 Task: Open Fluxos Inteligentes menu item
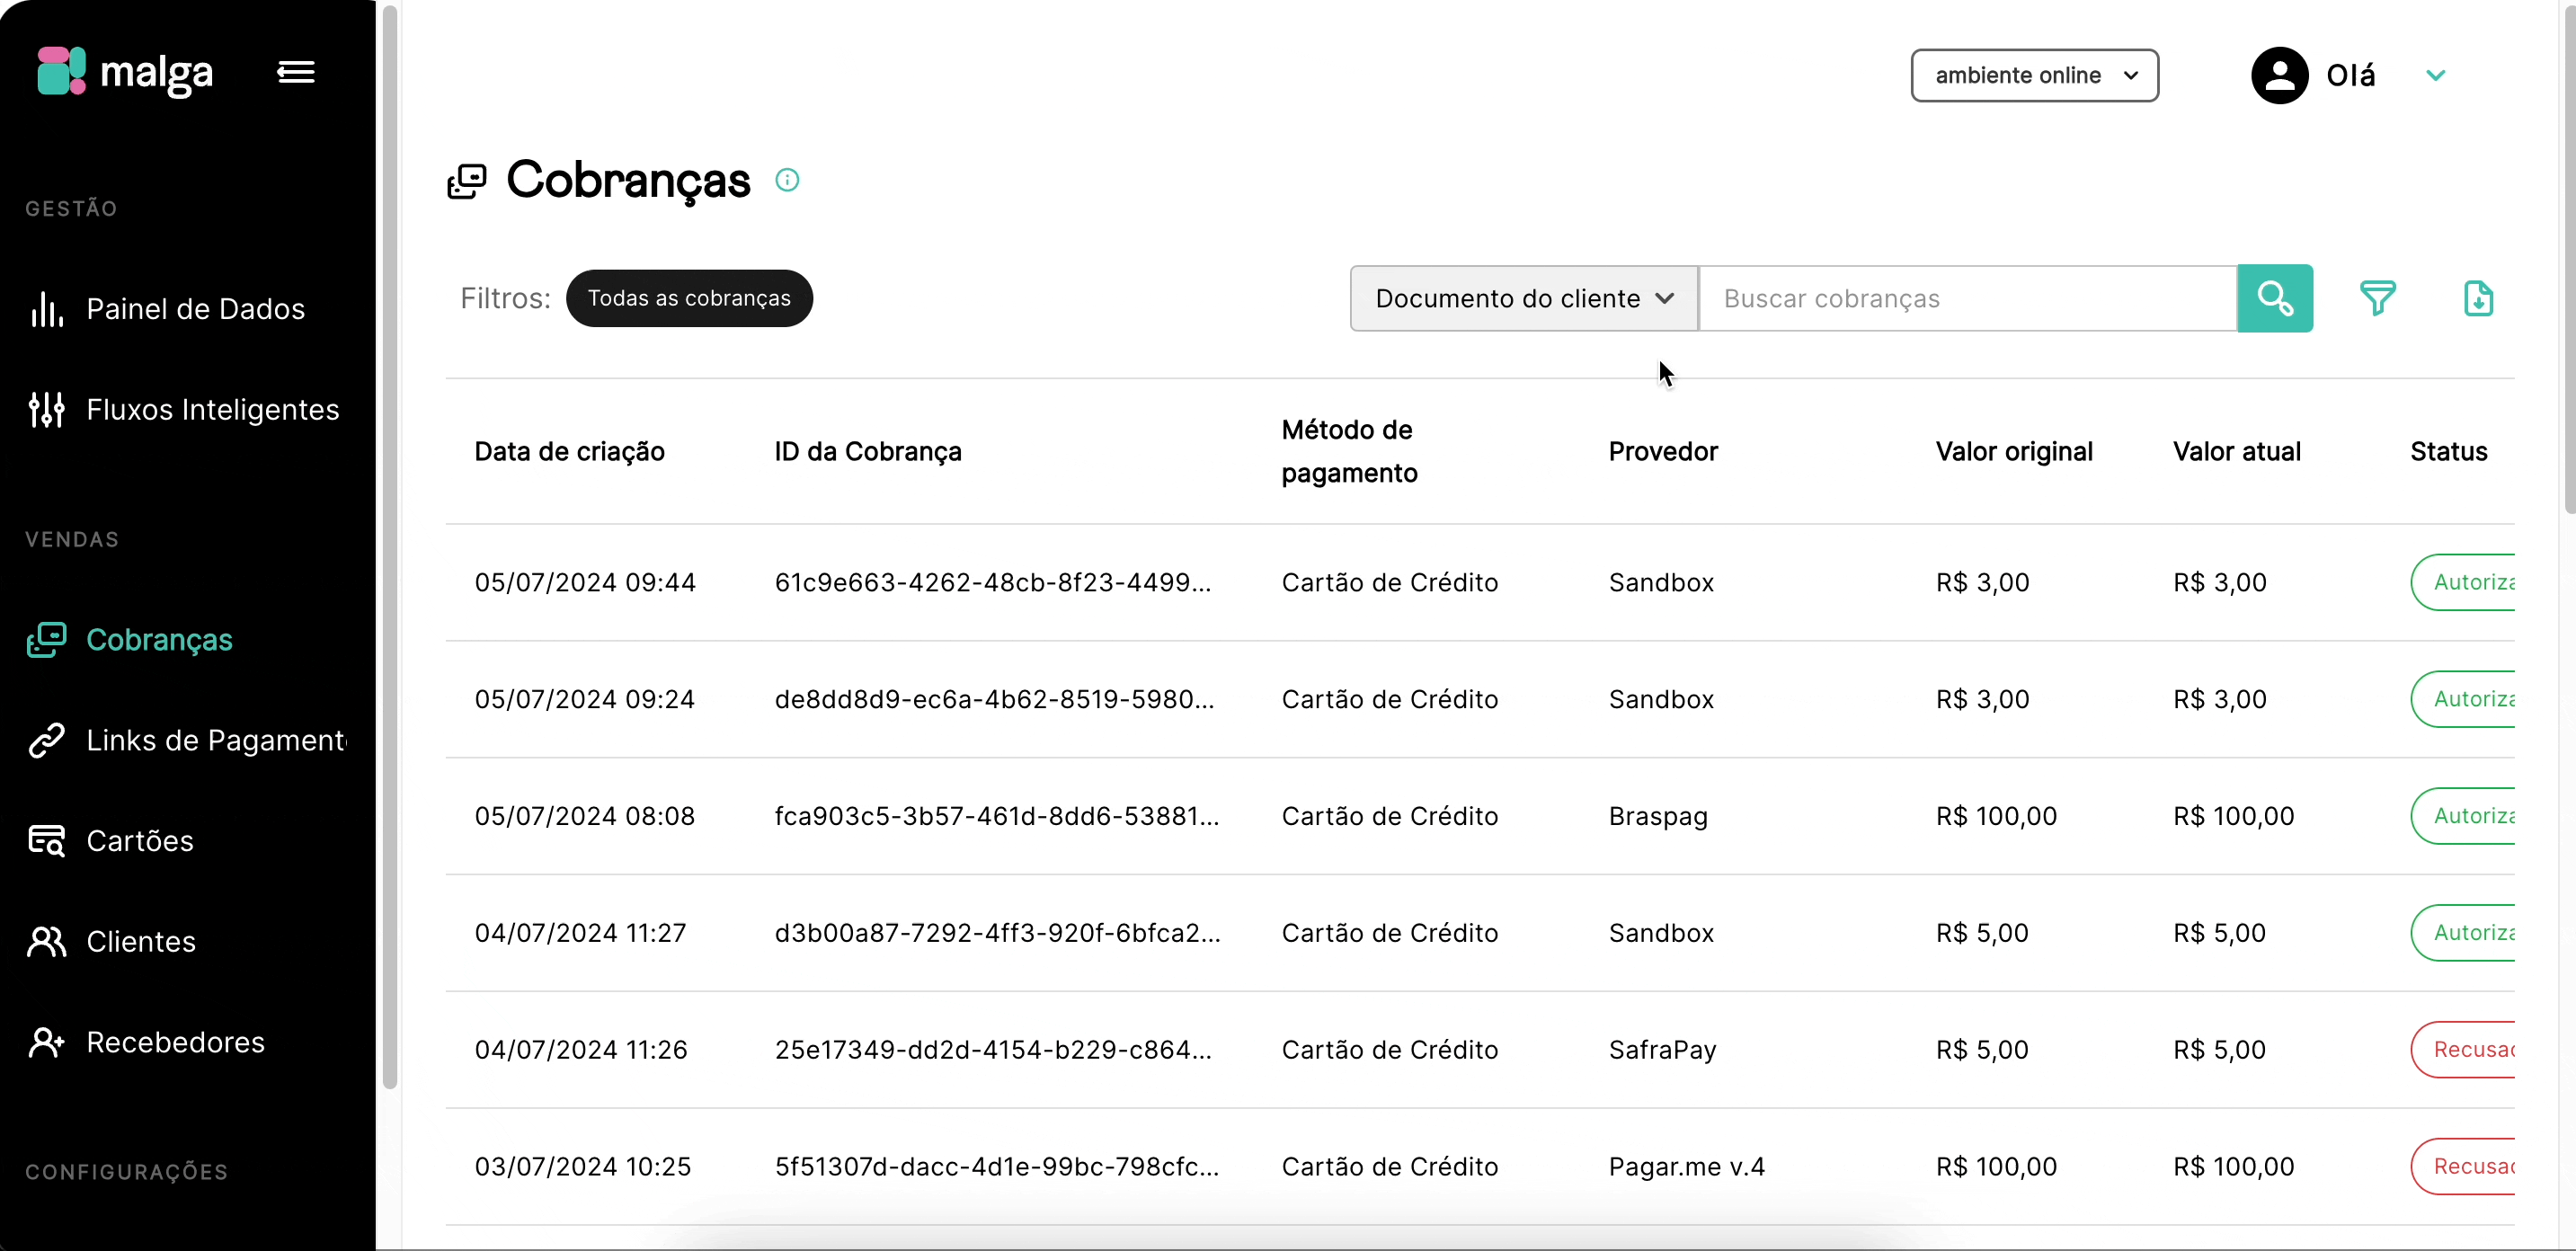coord(212,410)
